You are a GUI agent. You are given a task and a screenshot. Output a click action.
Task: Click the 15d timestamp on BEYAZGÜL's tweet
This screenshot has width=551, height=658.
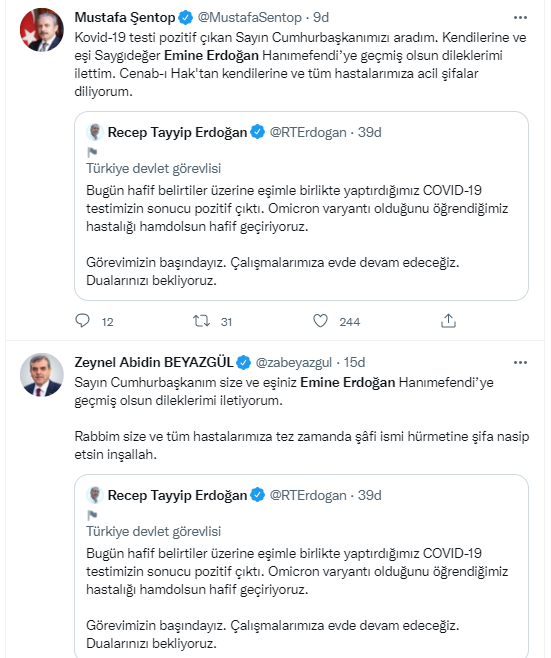(355, 363)
